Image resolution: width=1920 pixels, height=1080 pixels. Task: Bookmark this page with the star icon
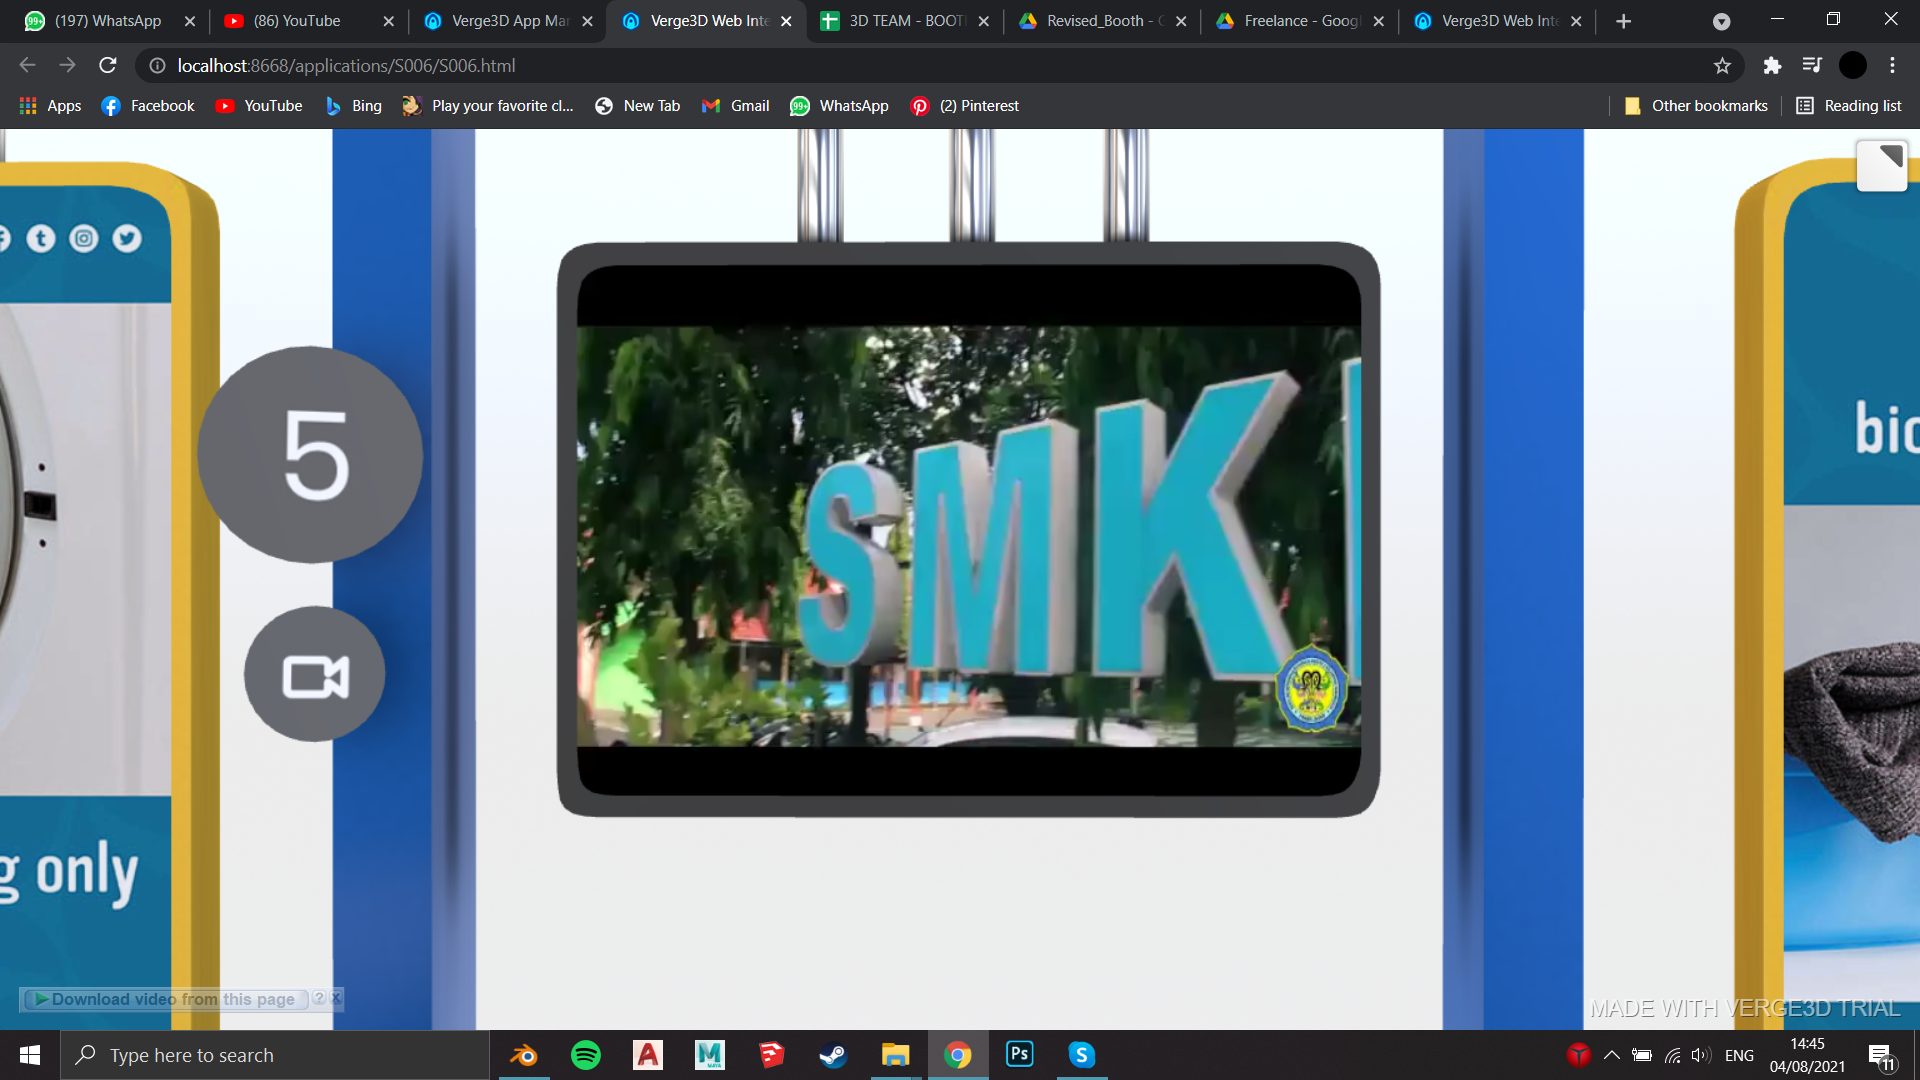tap(1722, 65)
